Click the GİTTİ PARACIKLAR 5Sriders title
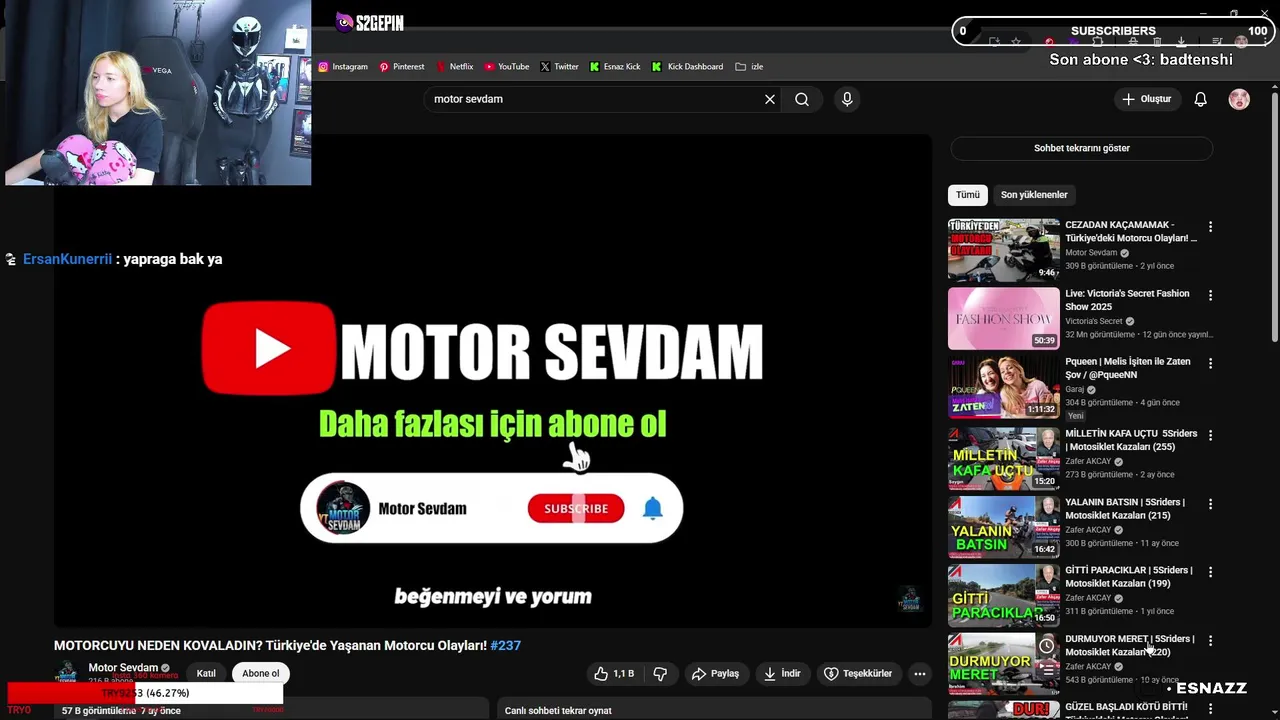The height and width of the screenshot is (720, 1280). click(1129, 577)
